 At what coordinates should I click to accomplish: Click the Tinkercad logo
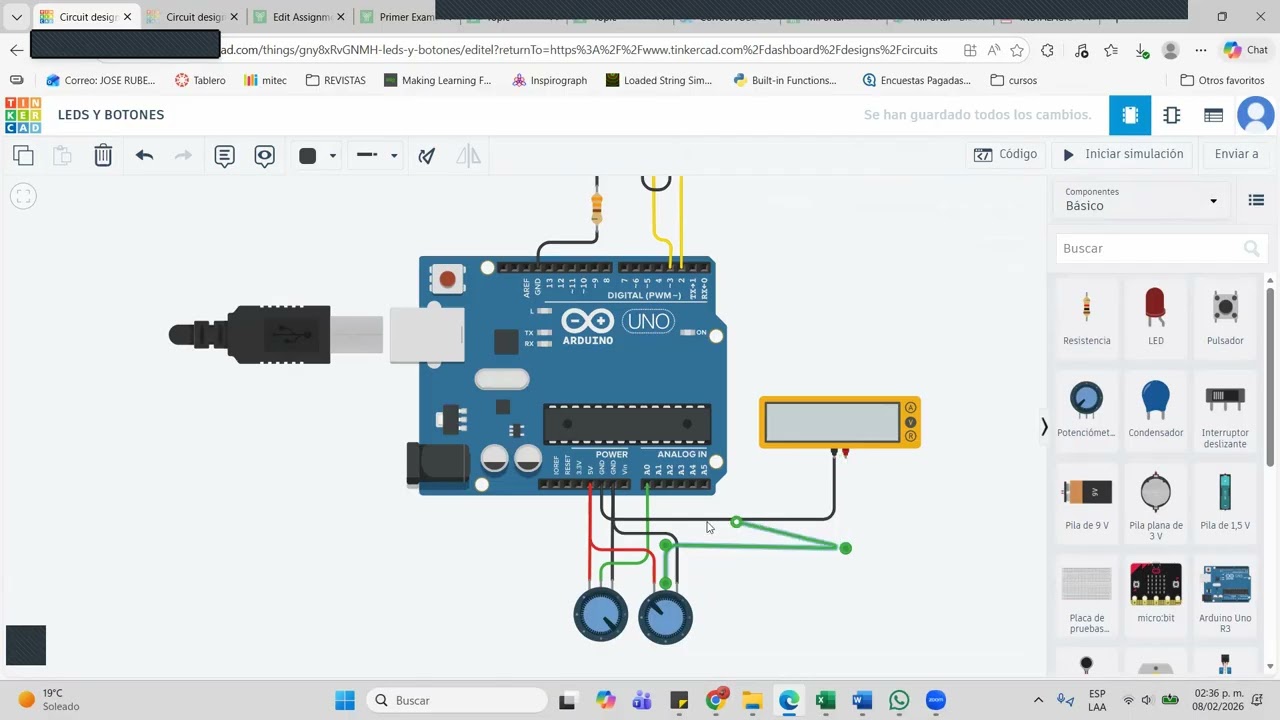23,115
